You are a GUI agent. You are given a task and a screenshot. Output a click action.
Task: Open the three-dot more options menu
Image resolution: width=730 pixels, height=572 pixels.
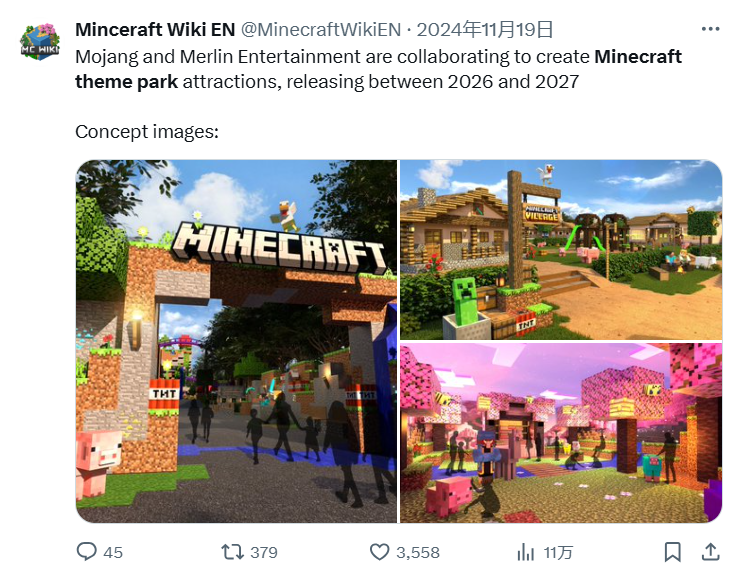(710, 29)
